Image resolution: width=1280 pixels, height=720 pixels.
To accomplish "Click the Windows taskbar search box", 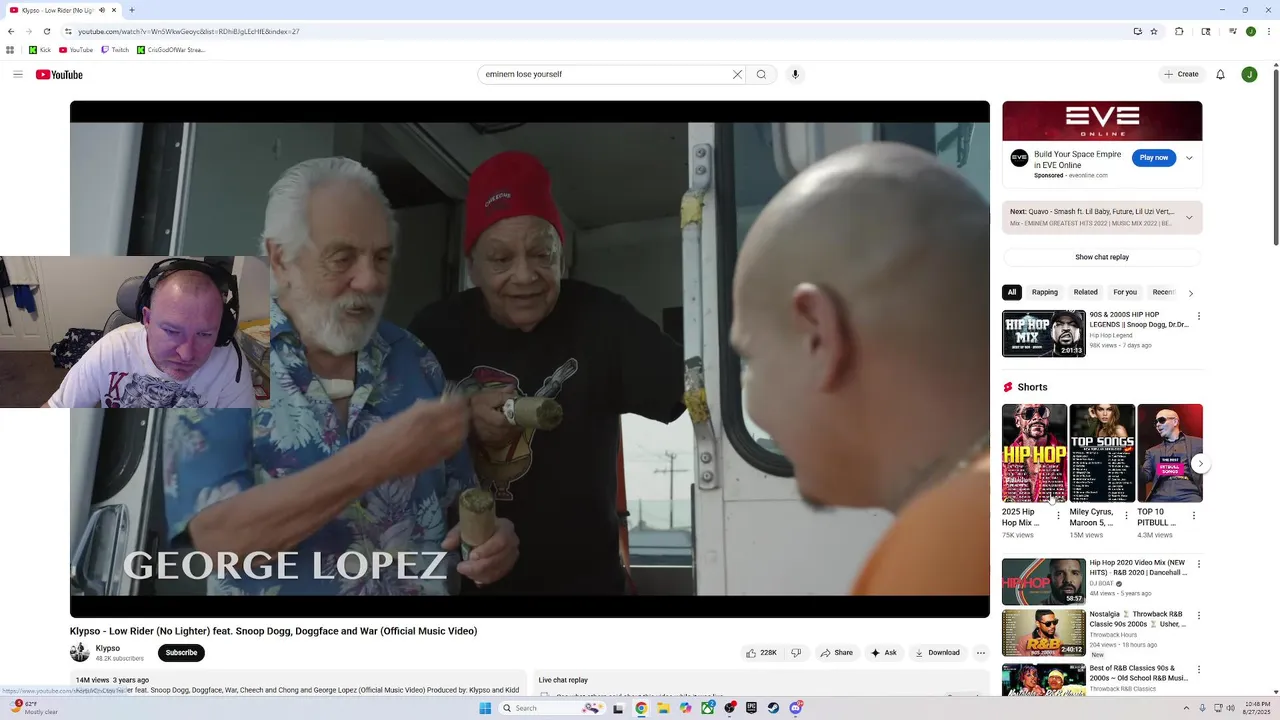I will pyautogui.click(x=552, y=708).
